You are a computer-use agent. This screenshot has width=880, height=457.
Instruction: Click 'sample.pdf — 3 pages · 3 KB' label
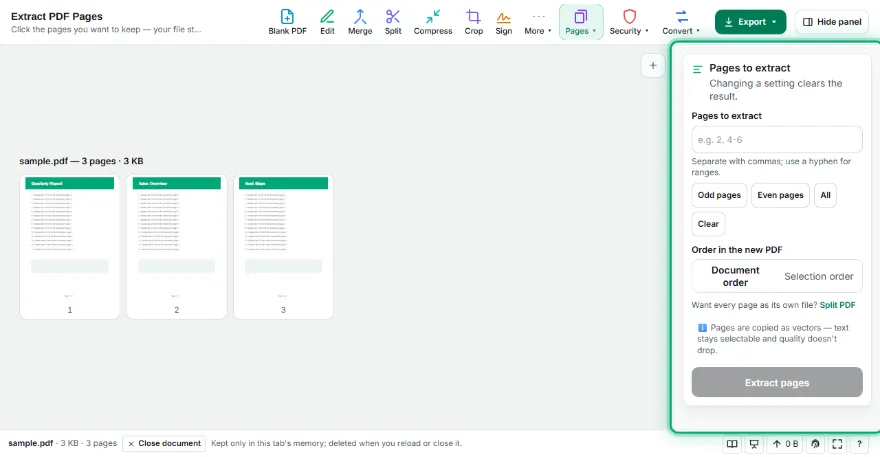point(81,161)
